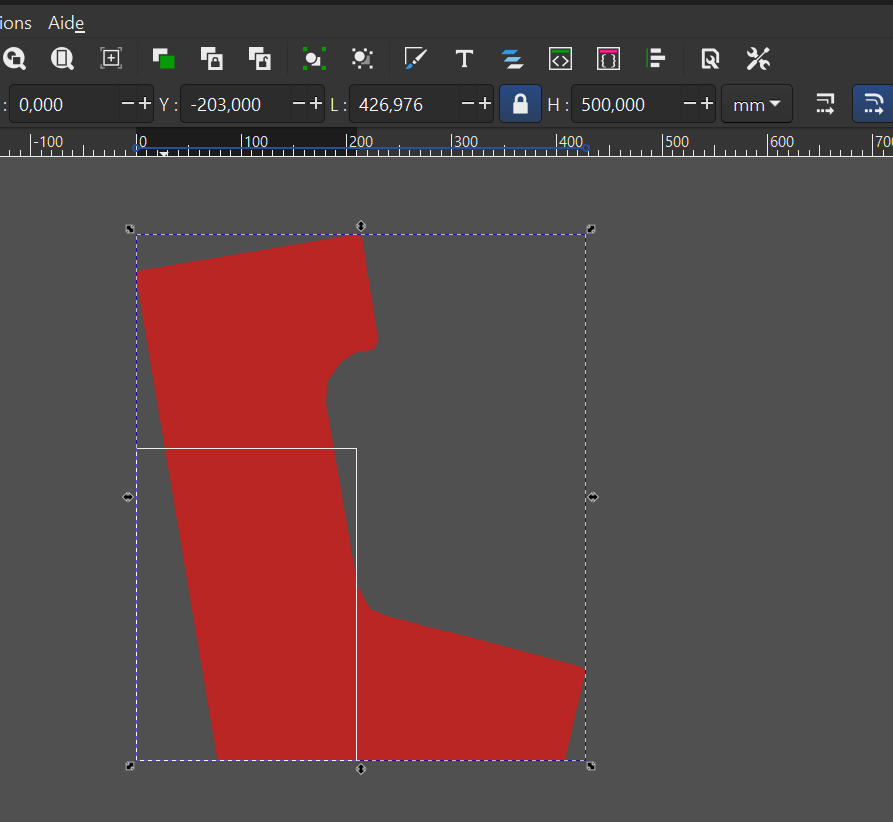Create a clone with the clone icon
The width and height of the screenshot is (893, 822).
tap(212, 59)
